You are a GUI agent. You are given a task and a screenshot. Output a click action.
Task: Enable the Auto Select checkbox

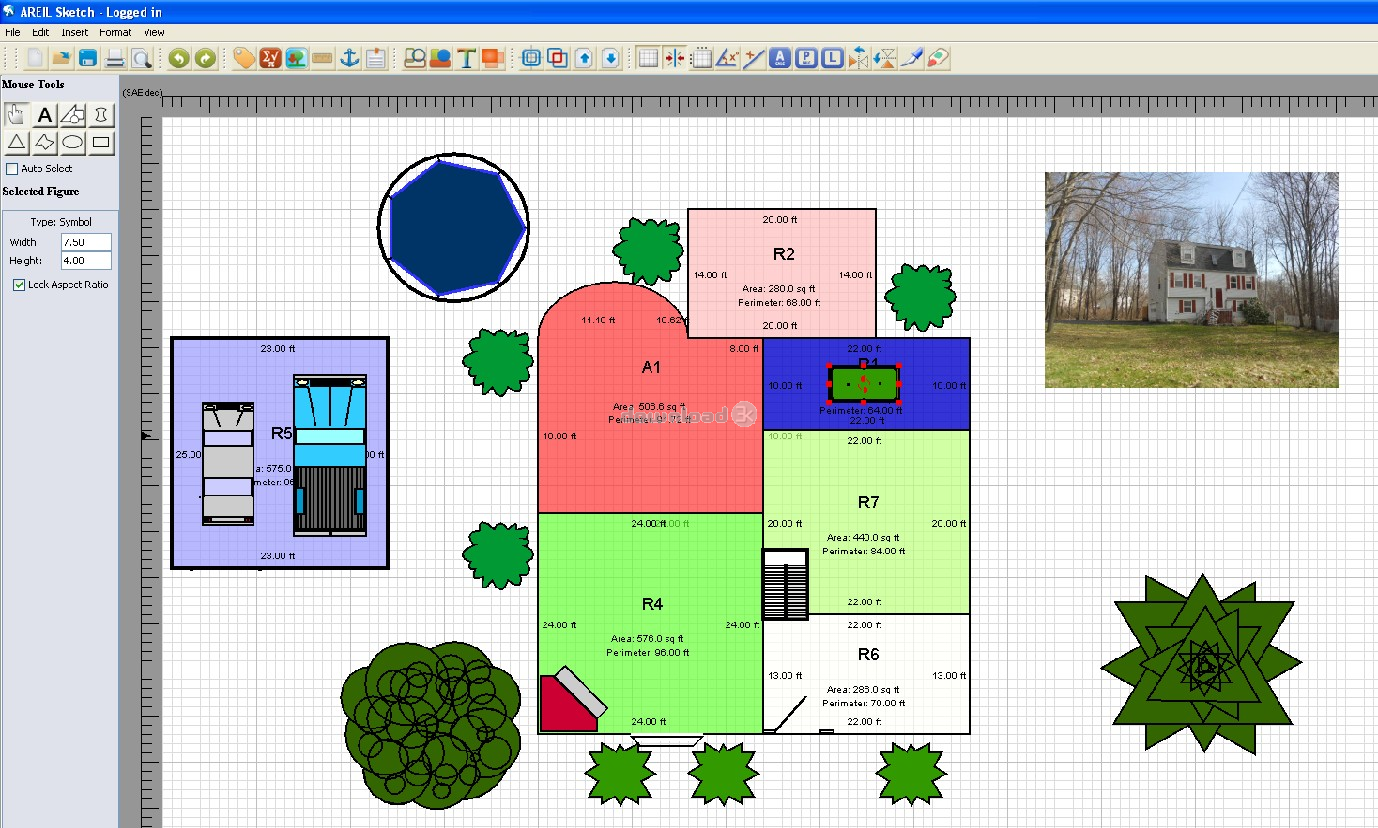[x=13, y=169]
